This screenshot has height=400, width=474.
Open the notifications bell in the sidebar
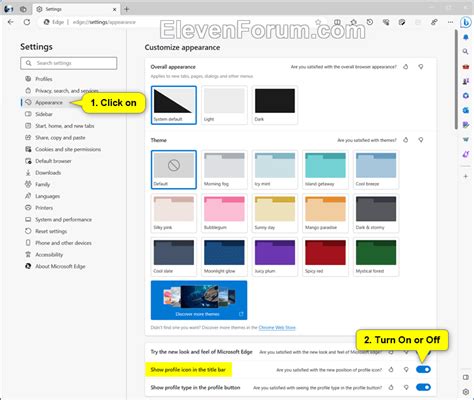(x=466, y=37)
